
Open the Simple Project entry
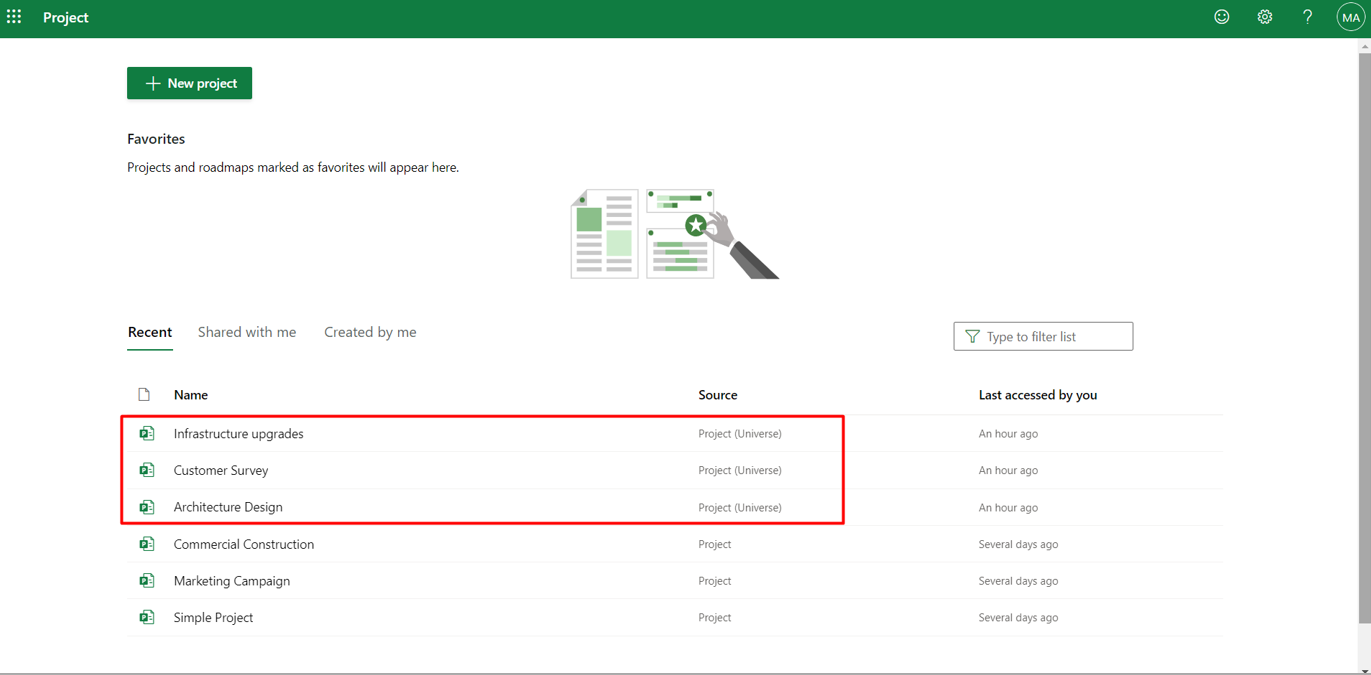(x=213, y=617)
